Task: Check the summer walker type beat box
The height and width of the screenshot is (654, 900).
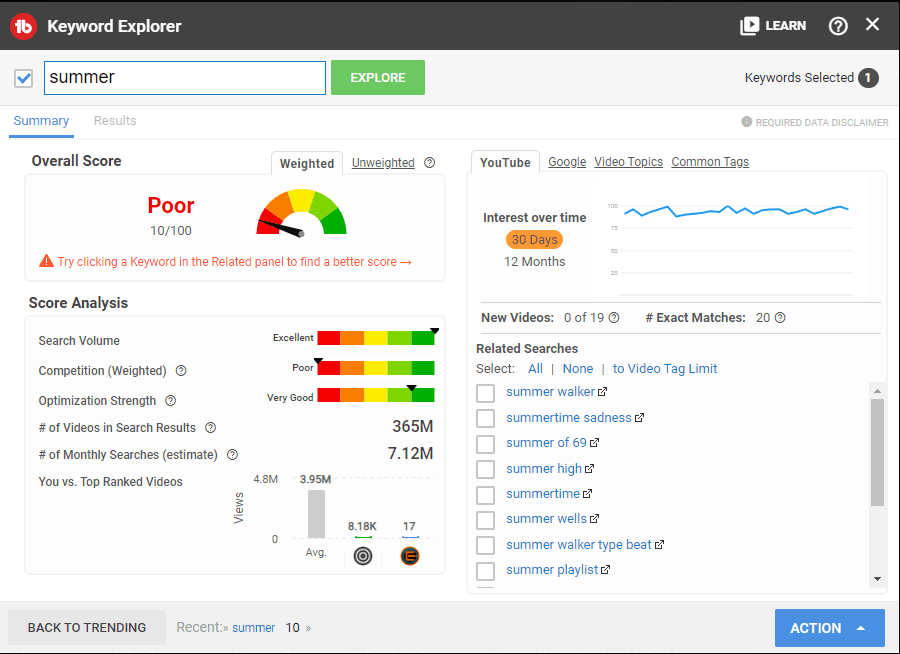Action: tap(486, 545)
